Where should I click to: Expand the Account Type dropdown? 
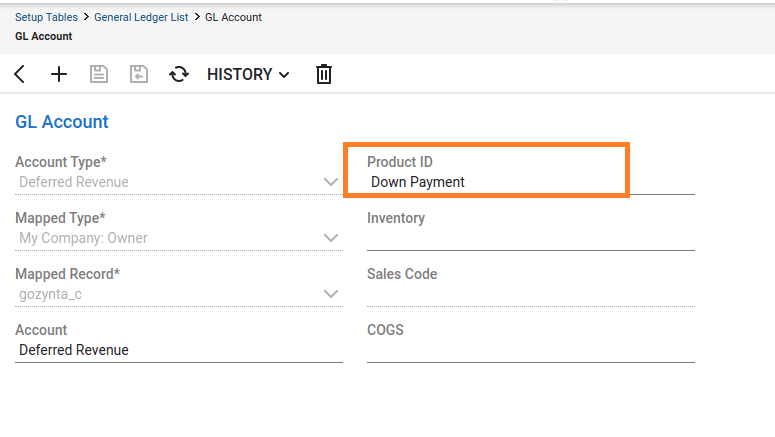(331, 182)
